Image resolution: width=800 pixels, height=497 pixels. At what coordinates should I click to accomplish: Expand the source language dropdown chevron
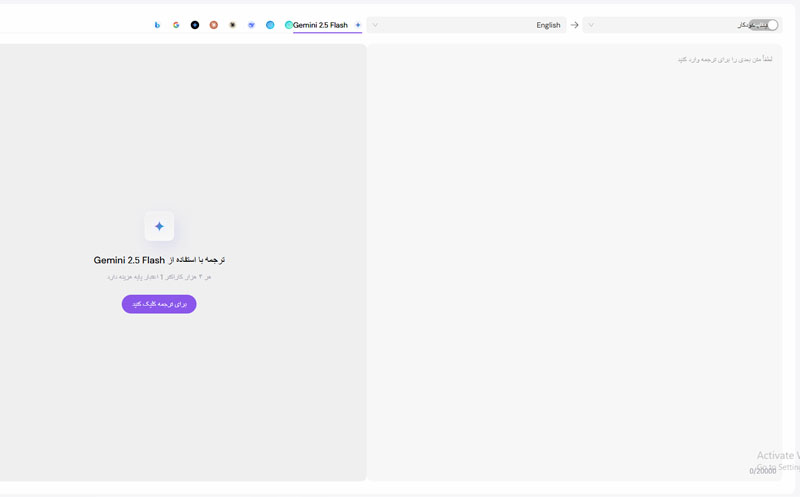click(591, 25)
